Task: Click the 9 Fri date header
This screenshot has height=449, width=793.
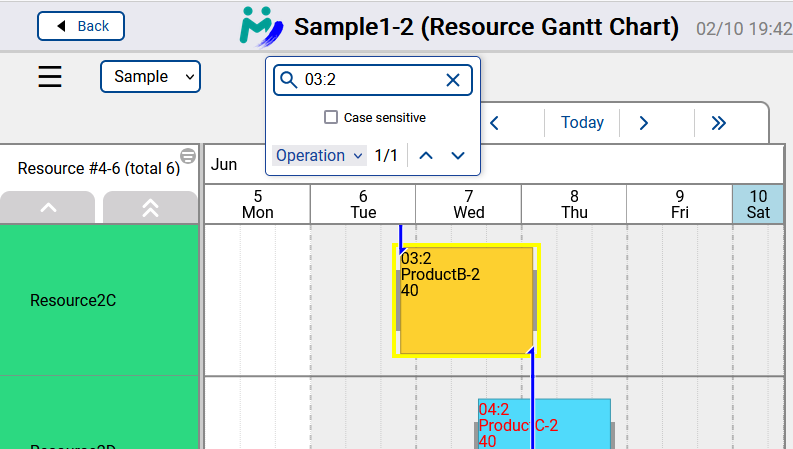Action: pos(679,204)
